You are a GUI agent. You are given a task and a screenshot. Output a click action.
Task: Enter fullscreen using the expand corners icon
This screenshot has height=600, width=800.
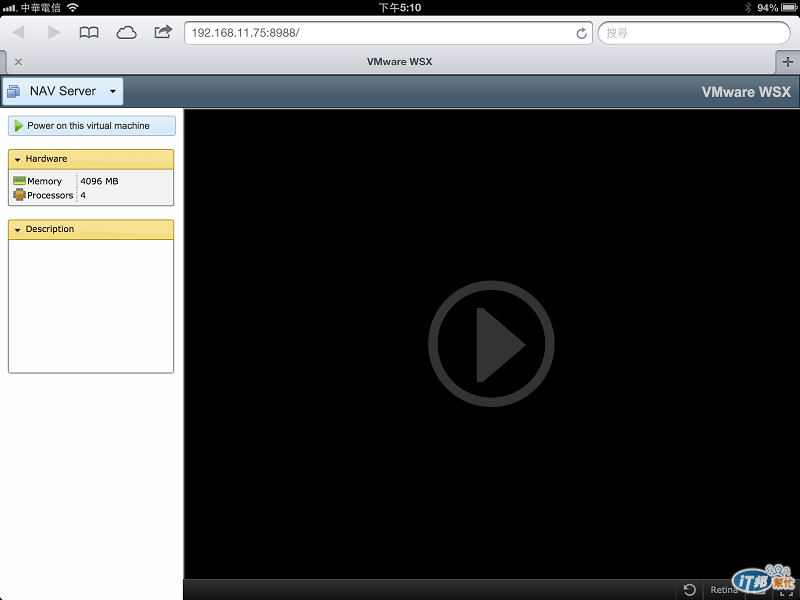[x=786, y=591]
